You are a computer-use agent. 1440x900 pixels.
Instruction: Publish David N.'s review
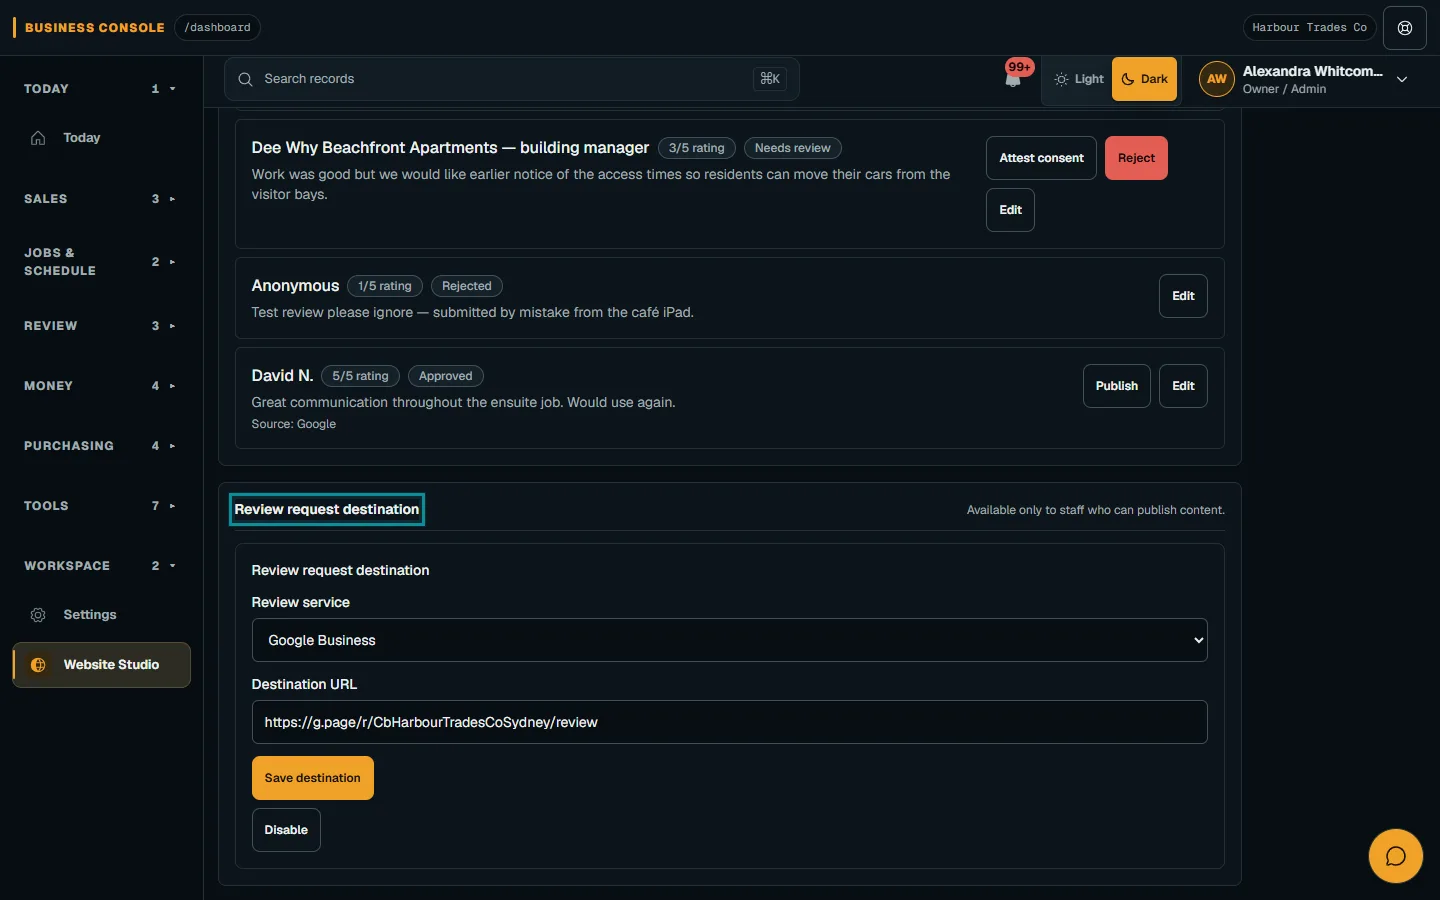tap(1116, 386)
